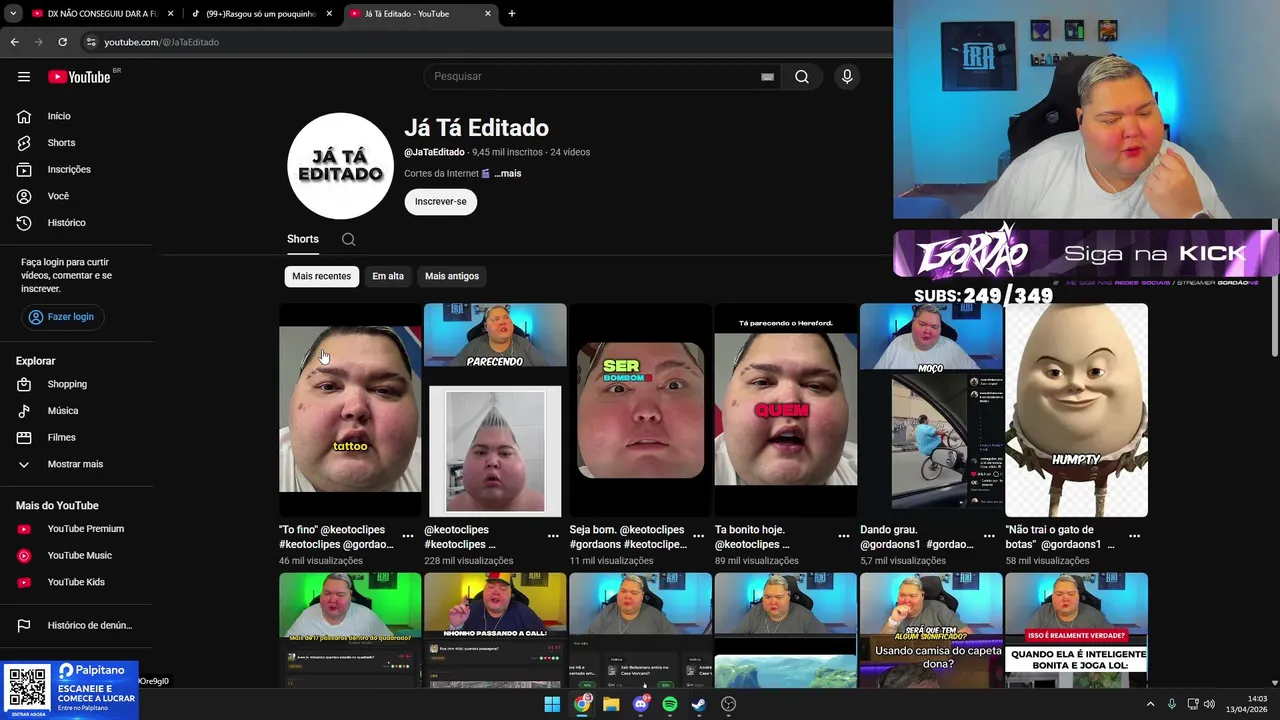Open options menu for "To fino" short

coord(408,536)
